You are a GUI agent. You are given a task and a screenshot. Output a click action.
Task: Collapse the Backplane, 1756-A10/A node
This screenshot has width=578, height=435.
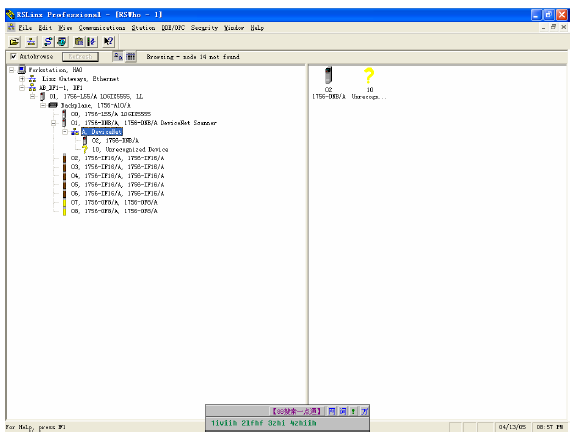coord(43,105)
